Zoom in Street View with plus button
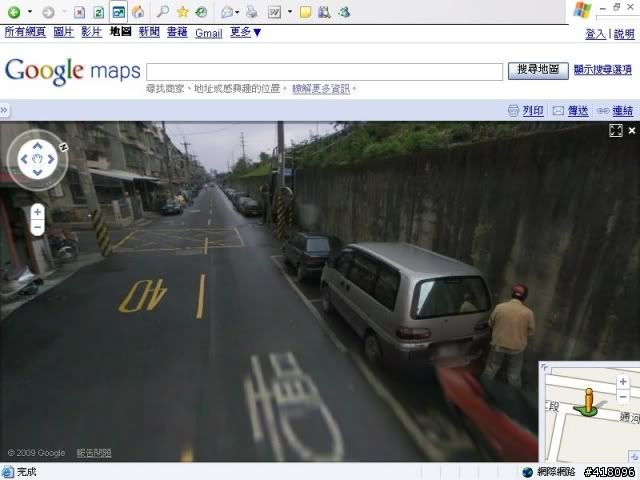The height and width of the screenshot is (480, 640). click(x=37, y=212)
